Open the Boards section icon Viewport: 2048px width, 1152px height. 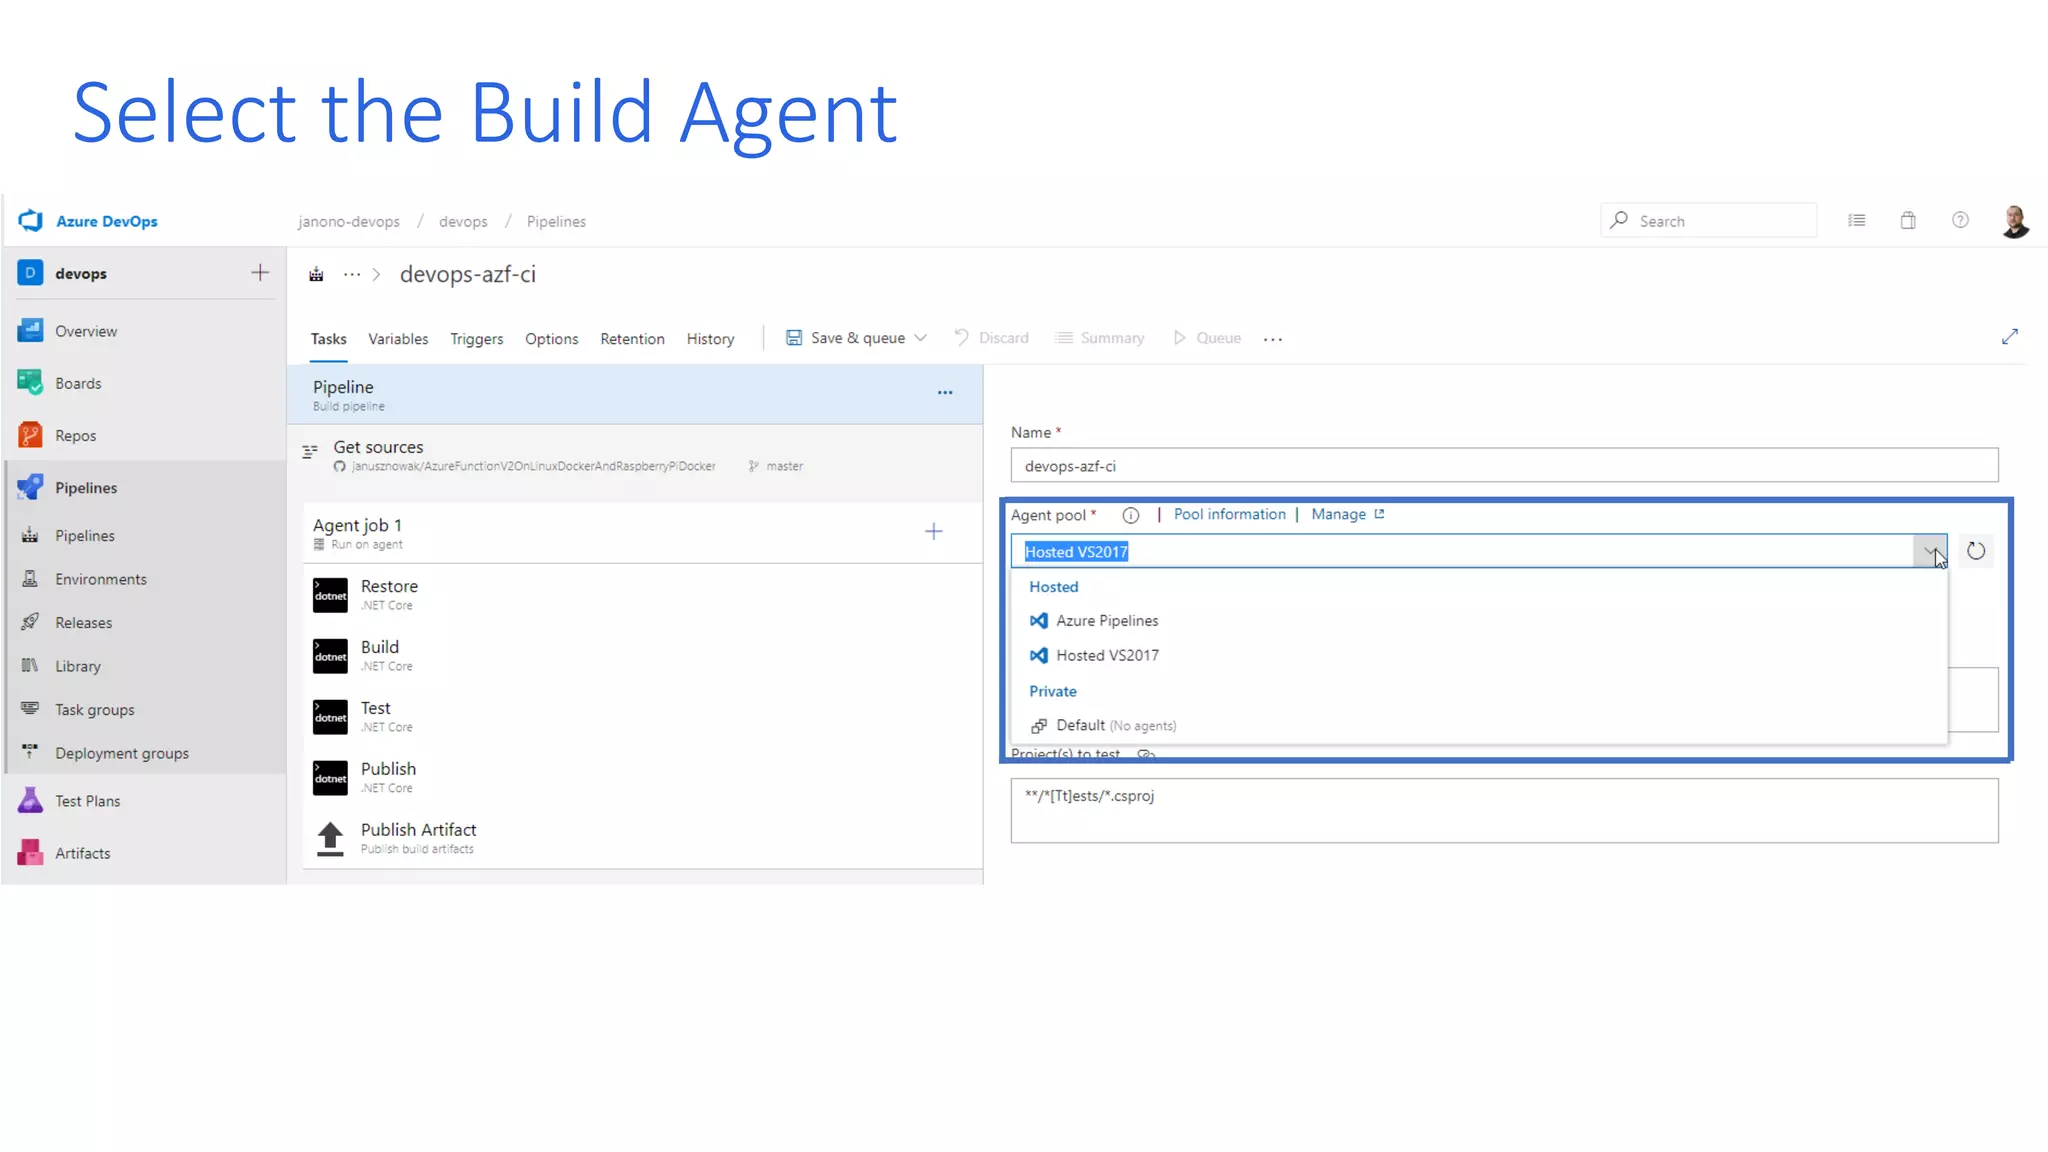(30, 383)
